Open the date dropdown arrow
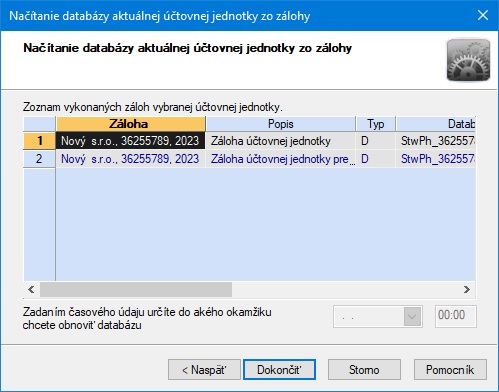The image size is (499, 392). tap(412, 316)
